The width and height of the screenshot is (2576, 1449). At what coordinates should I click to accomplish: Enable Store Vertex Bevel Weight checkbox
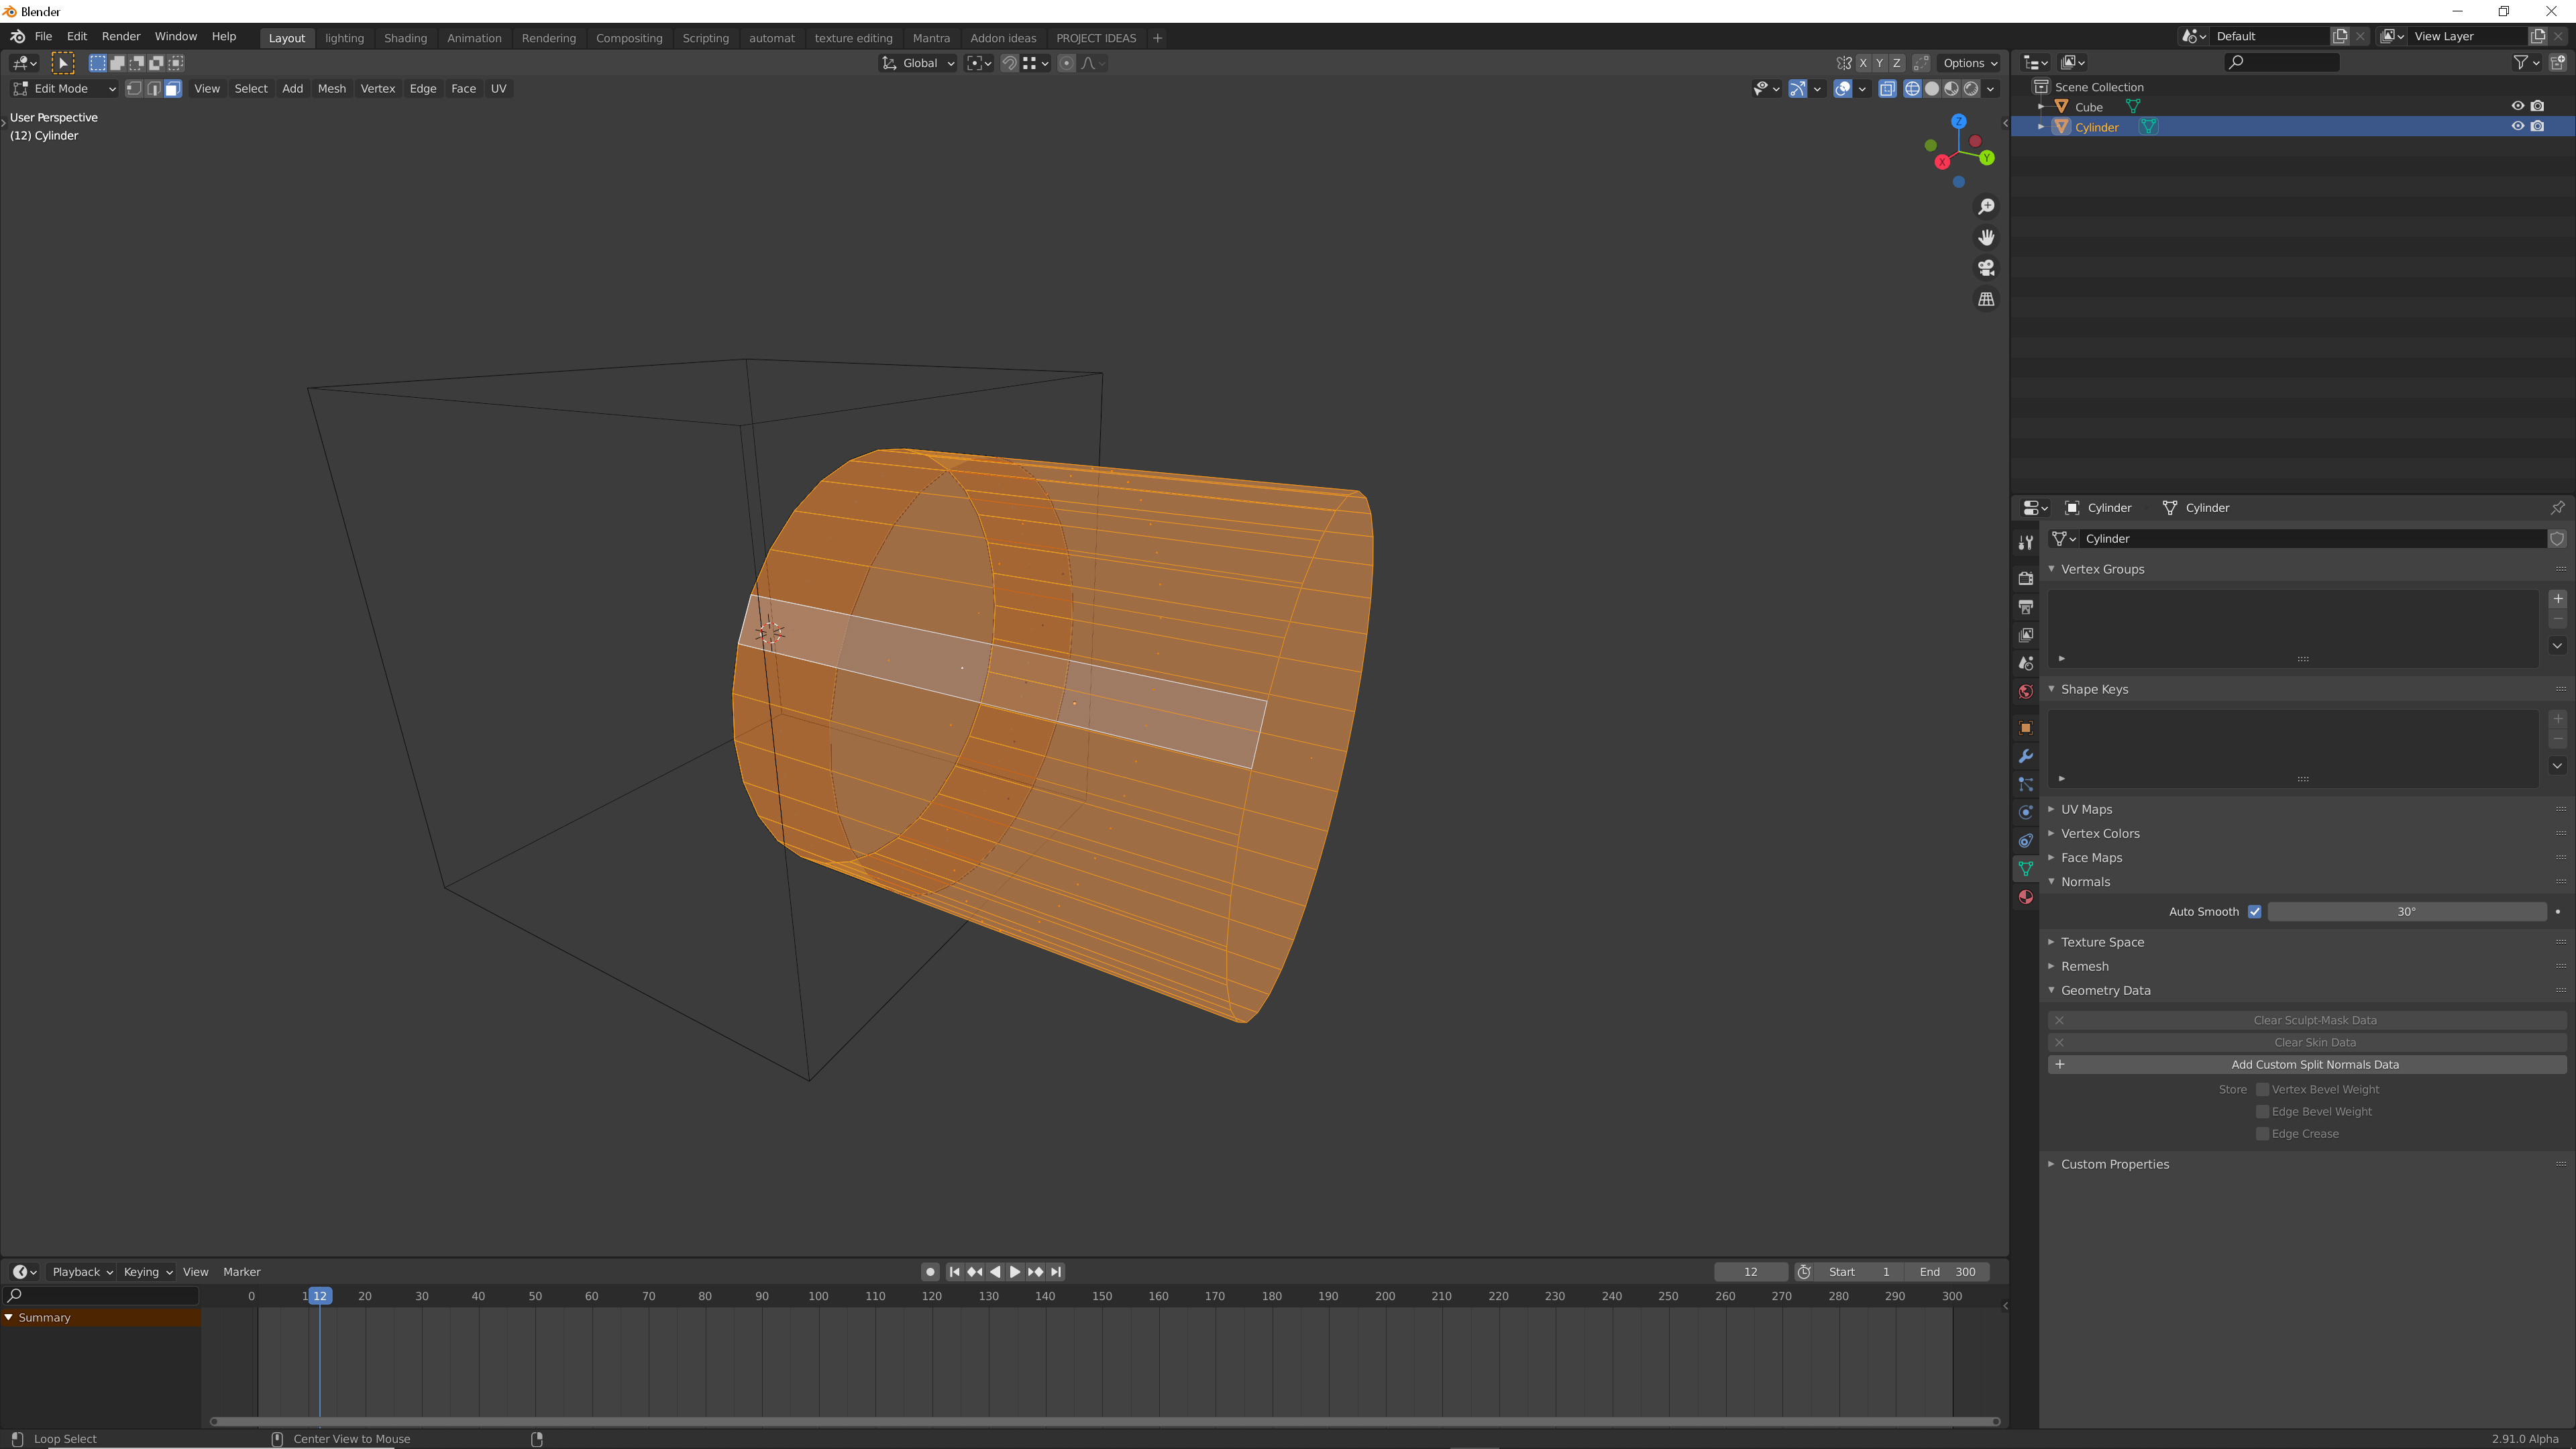click(x=2262, y=1089)
